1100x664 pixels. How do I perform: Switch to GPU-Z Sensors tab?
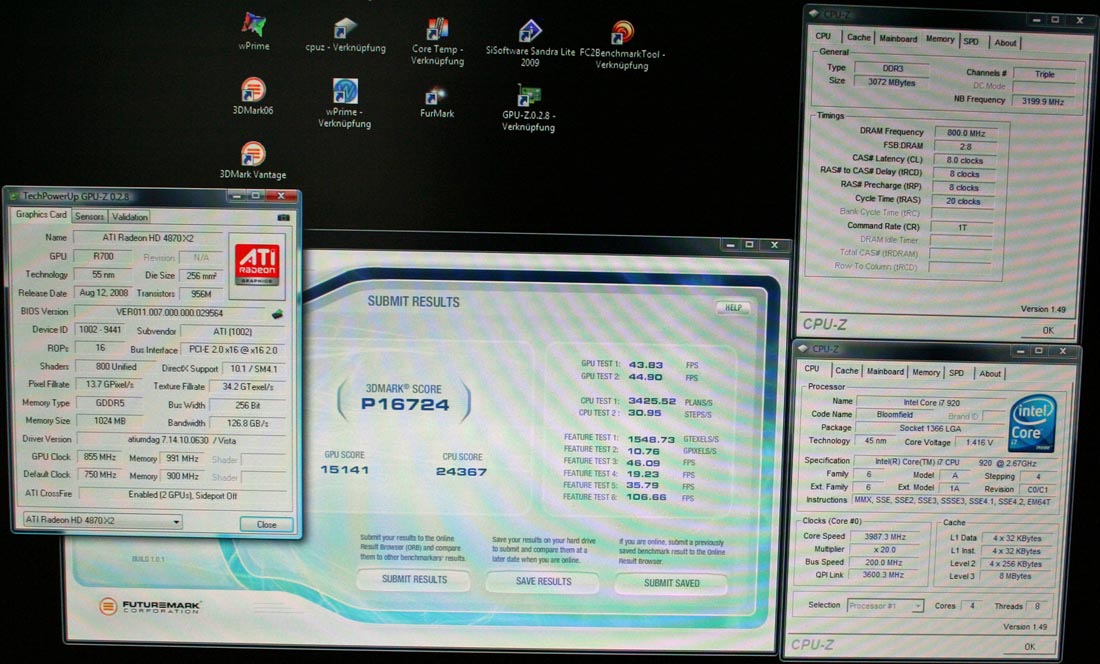pos(89,217)
